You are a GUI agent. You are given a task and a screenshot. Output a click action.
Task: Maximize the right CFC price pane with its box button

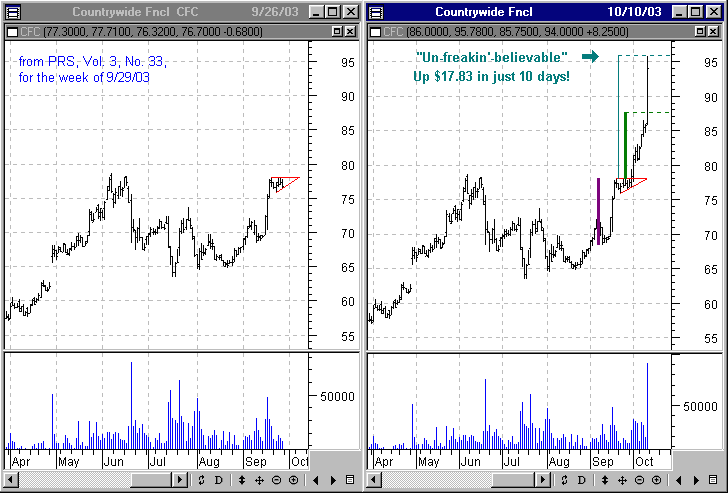701,32
